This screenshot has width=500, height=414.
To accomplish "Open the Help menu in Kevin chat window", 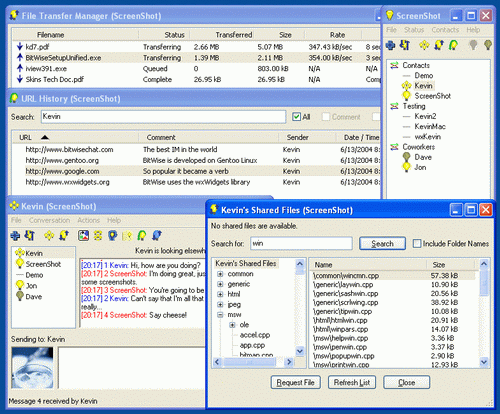I will point(114,220).
